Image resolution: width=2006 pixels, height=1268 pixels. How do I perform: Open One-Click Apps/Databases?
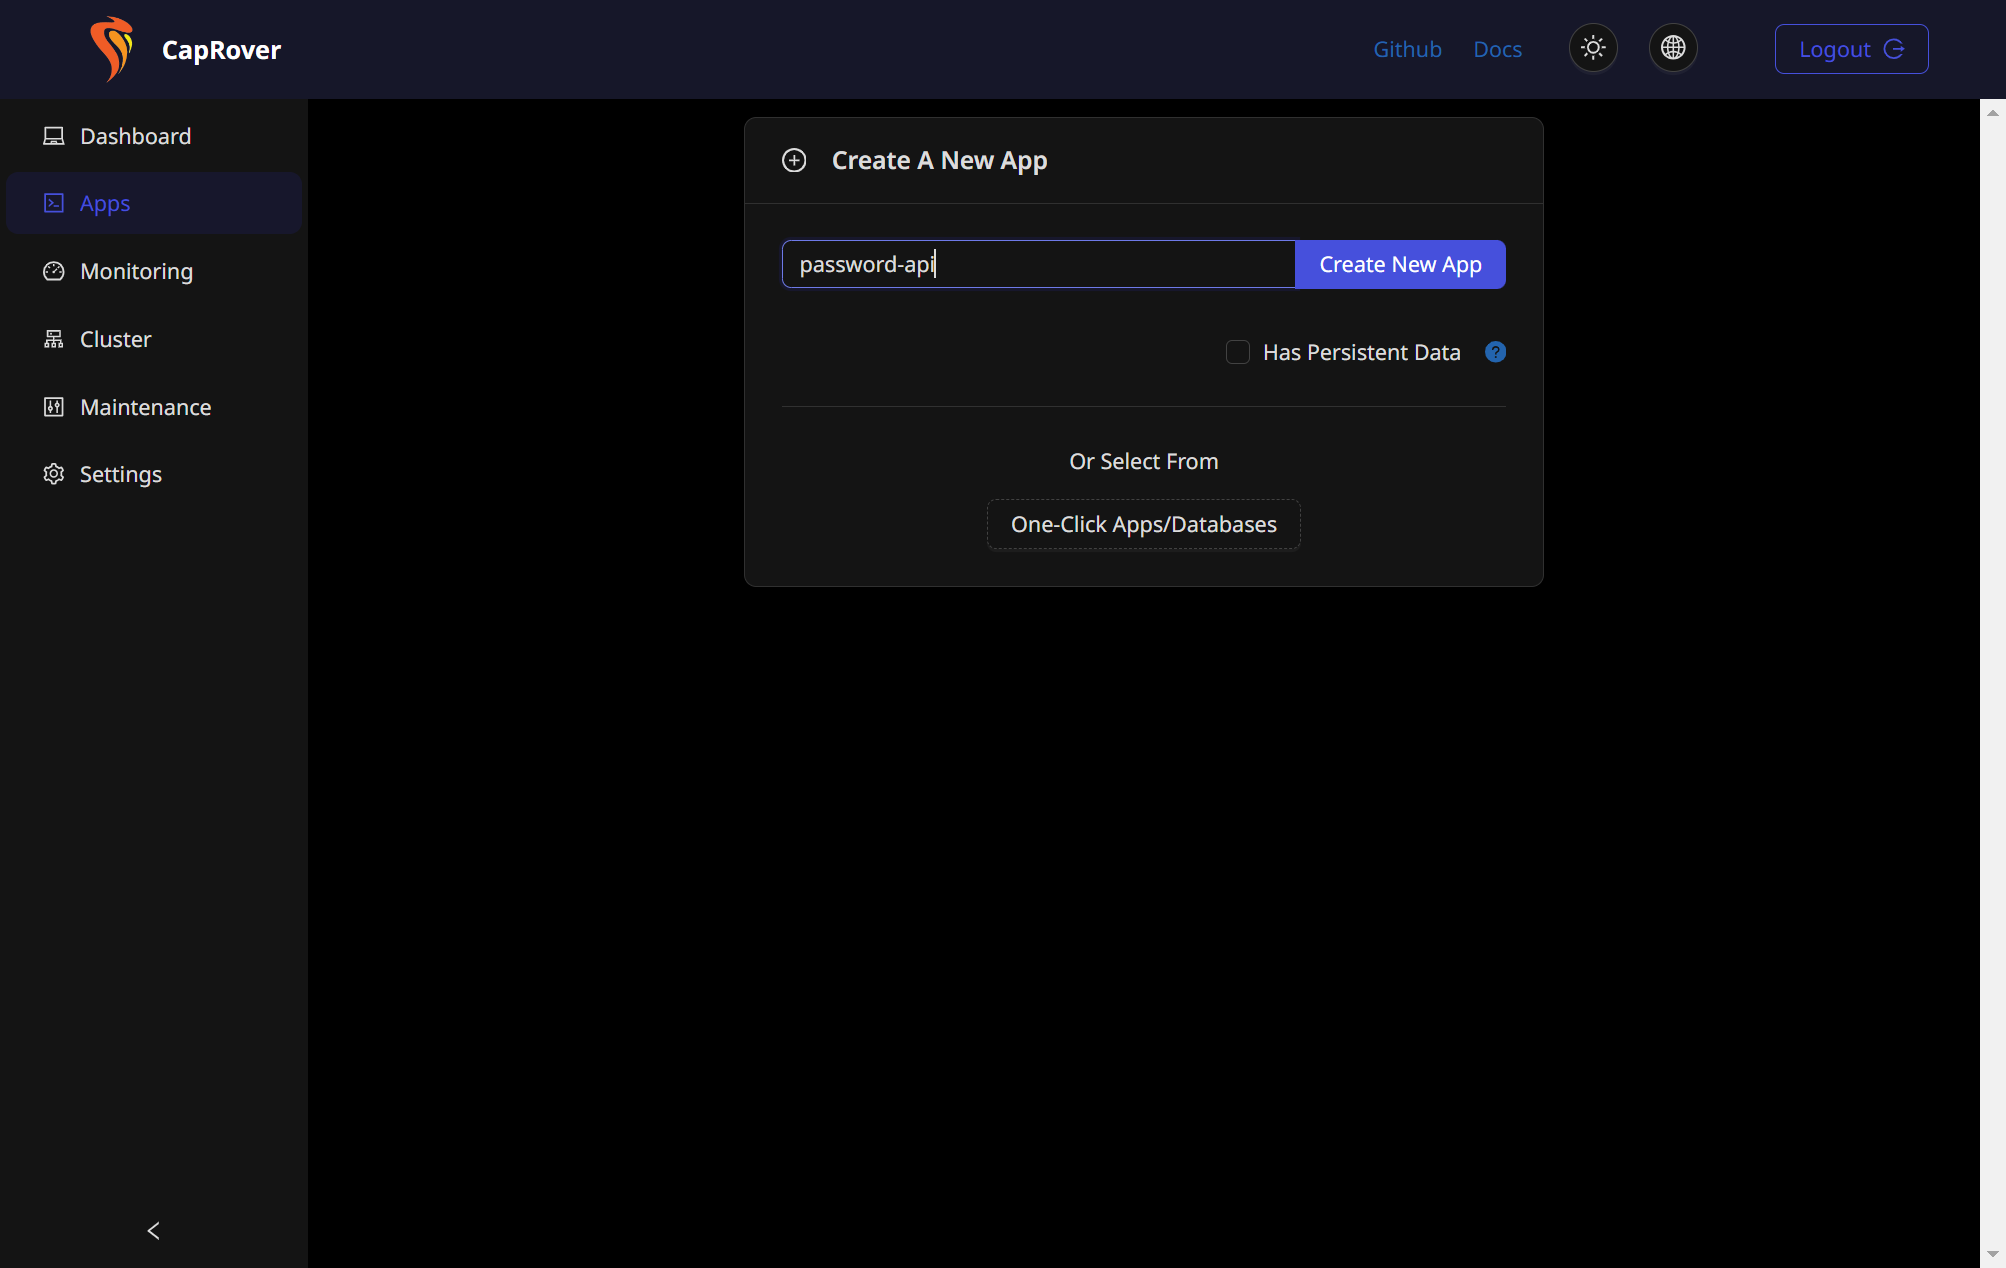pyautogui.click(x=1143, y=524)
